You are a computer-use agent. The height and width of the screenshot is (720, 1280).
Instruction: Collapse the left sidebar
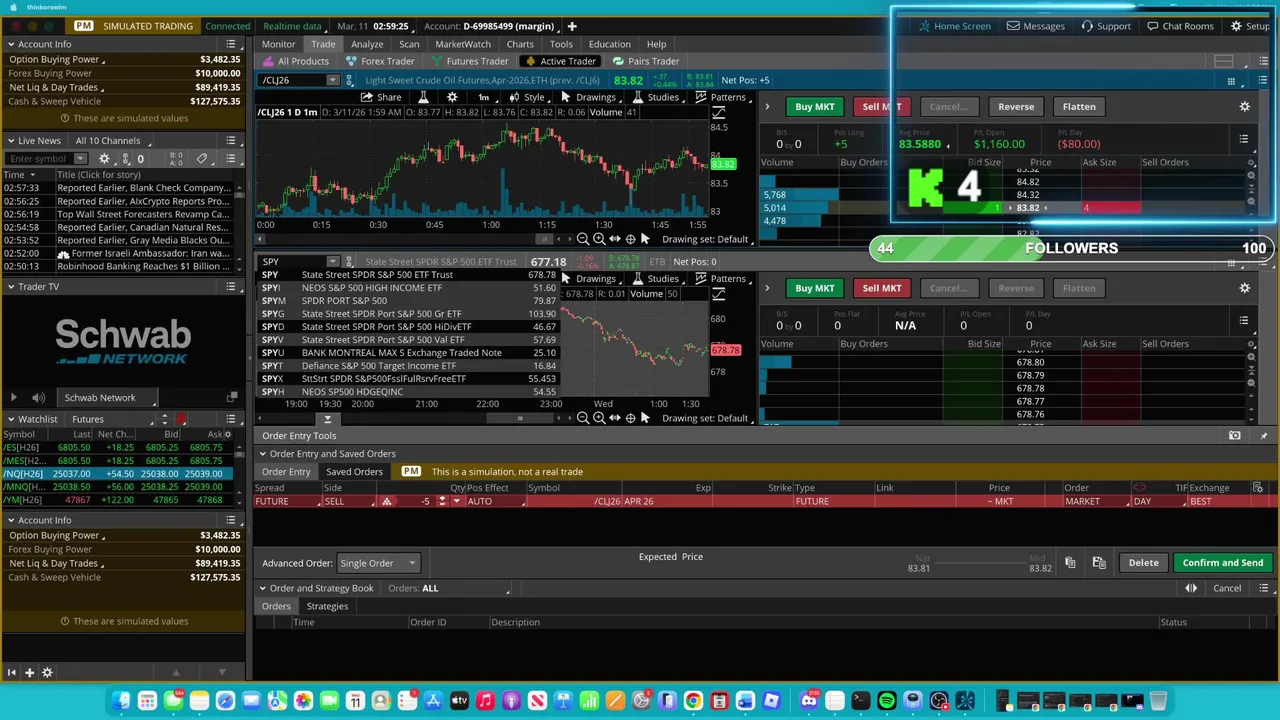tap(11, 673)
